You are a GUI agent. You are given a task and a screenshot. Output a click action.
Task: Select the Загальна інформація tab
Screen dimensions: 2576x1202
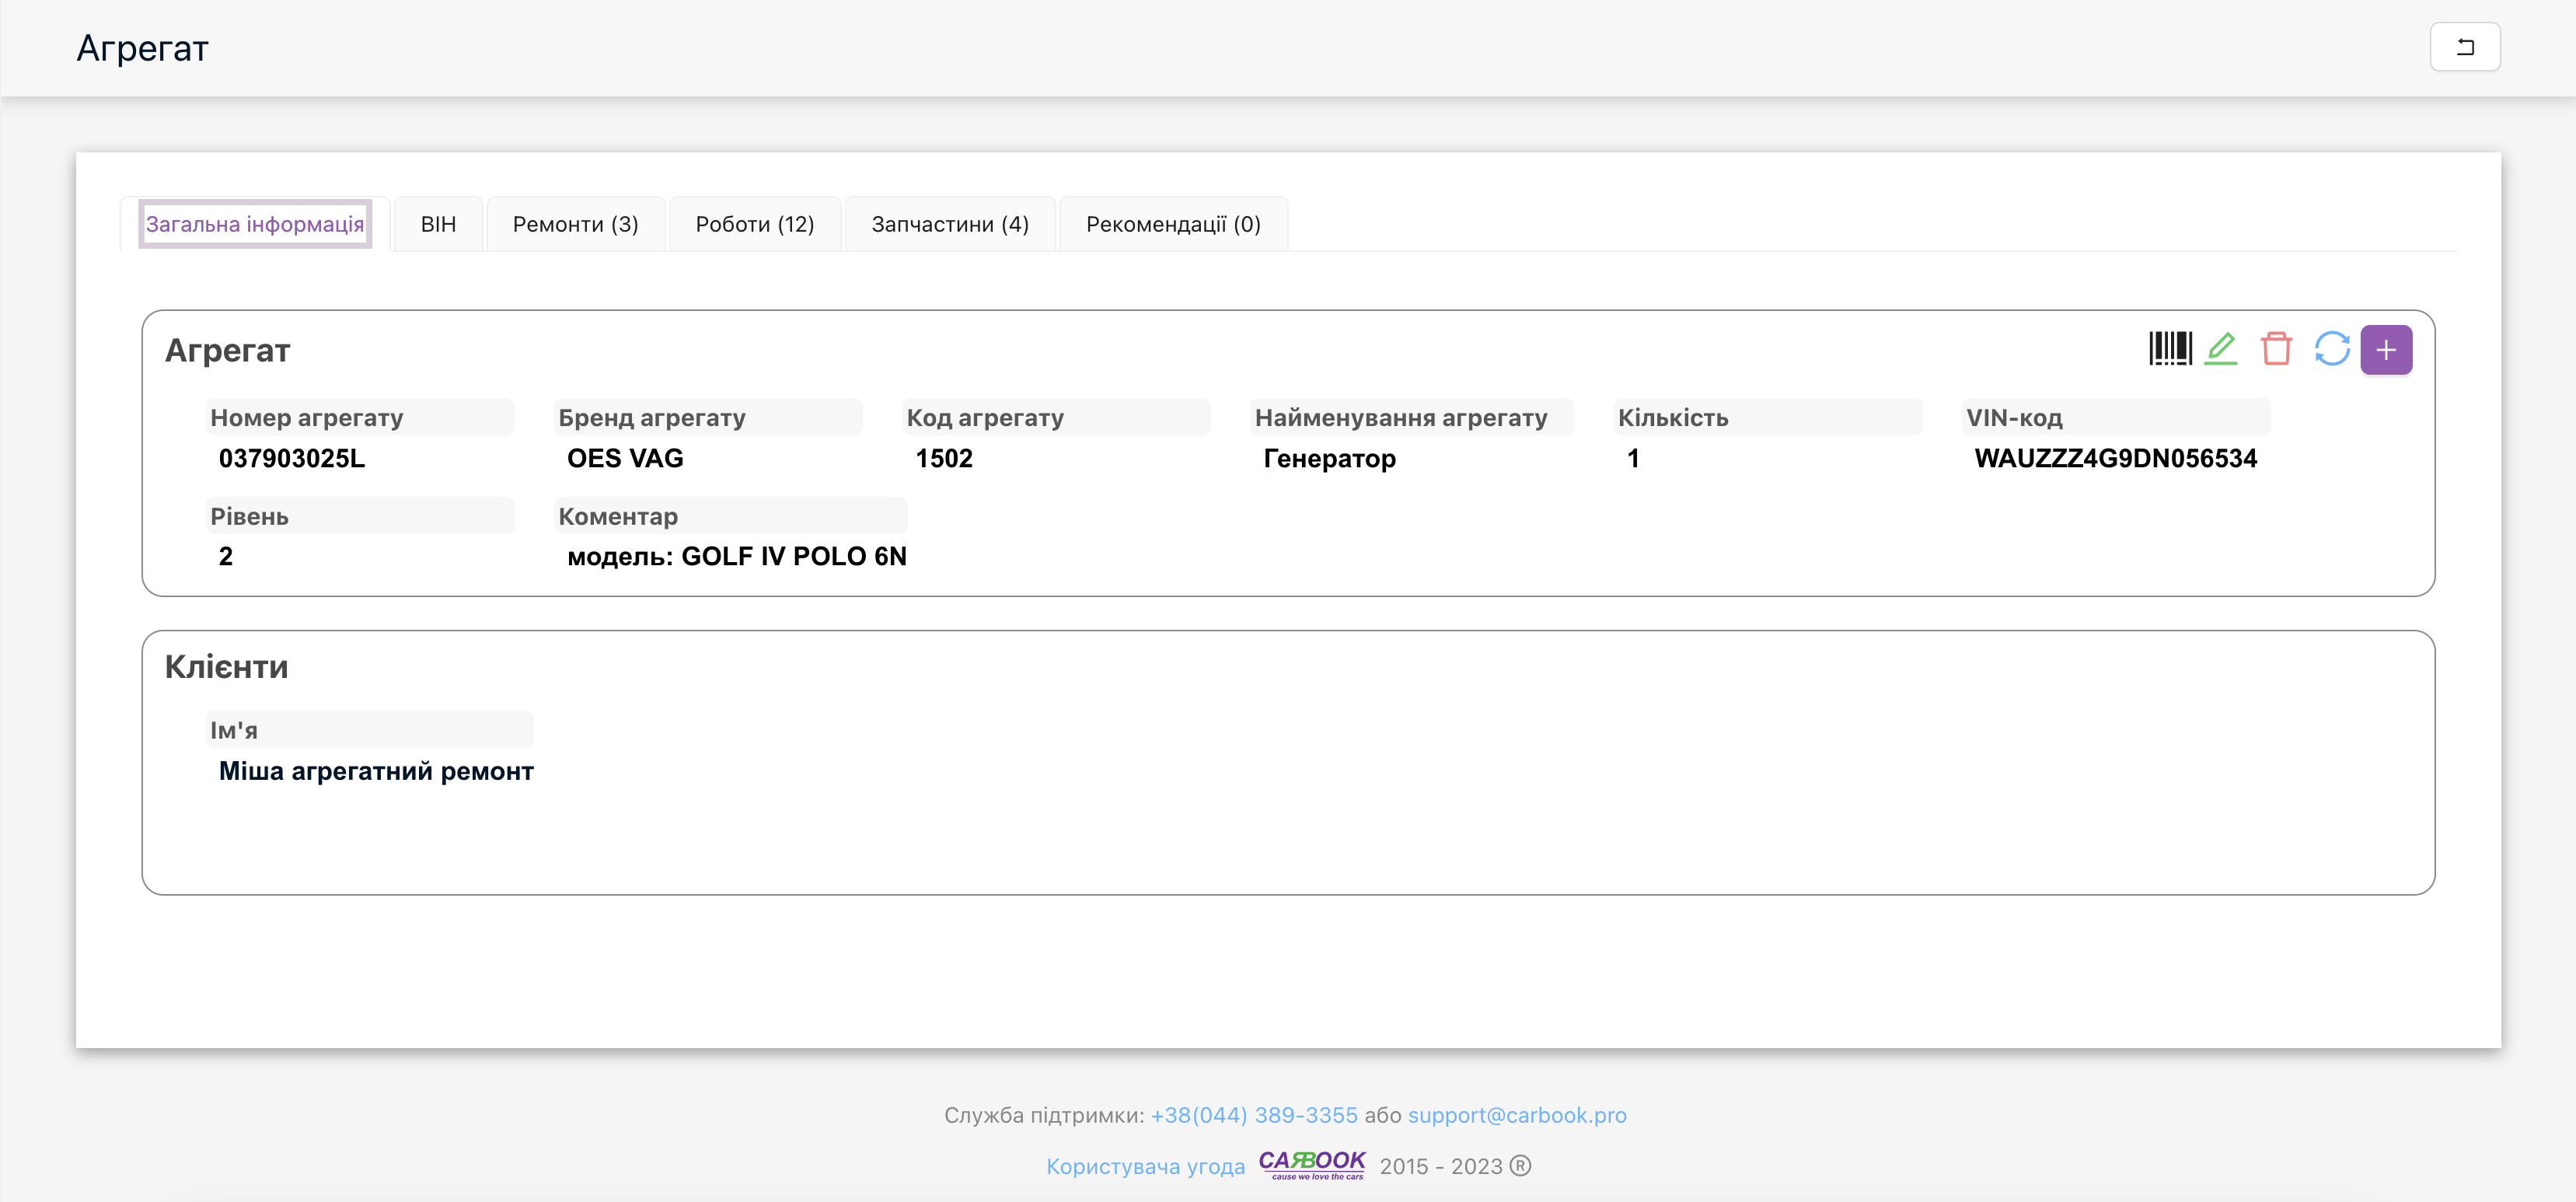click(255, 224)
